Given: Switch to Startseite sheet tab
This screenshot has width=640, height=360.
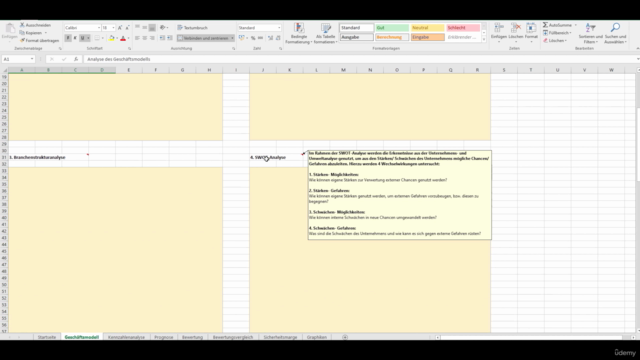Looking at the screenshot, I should (x=47, y=337).
